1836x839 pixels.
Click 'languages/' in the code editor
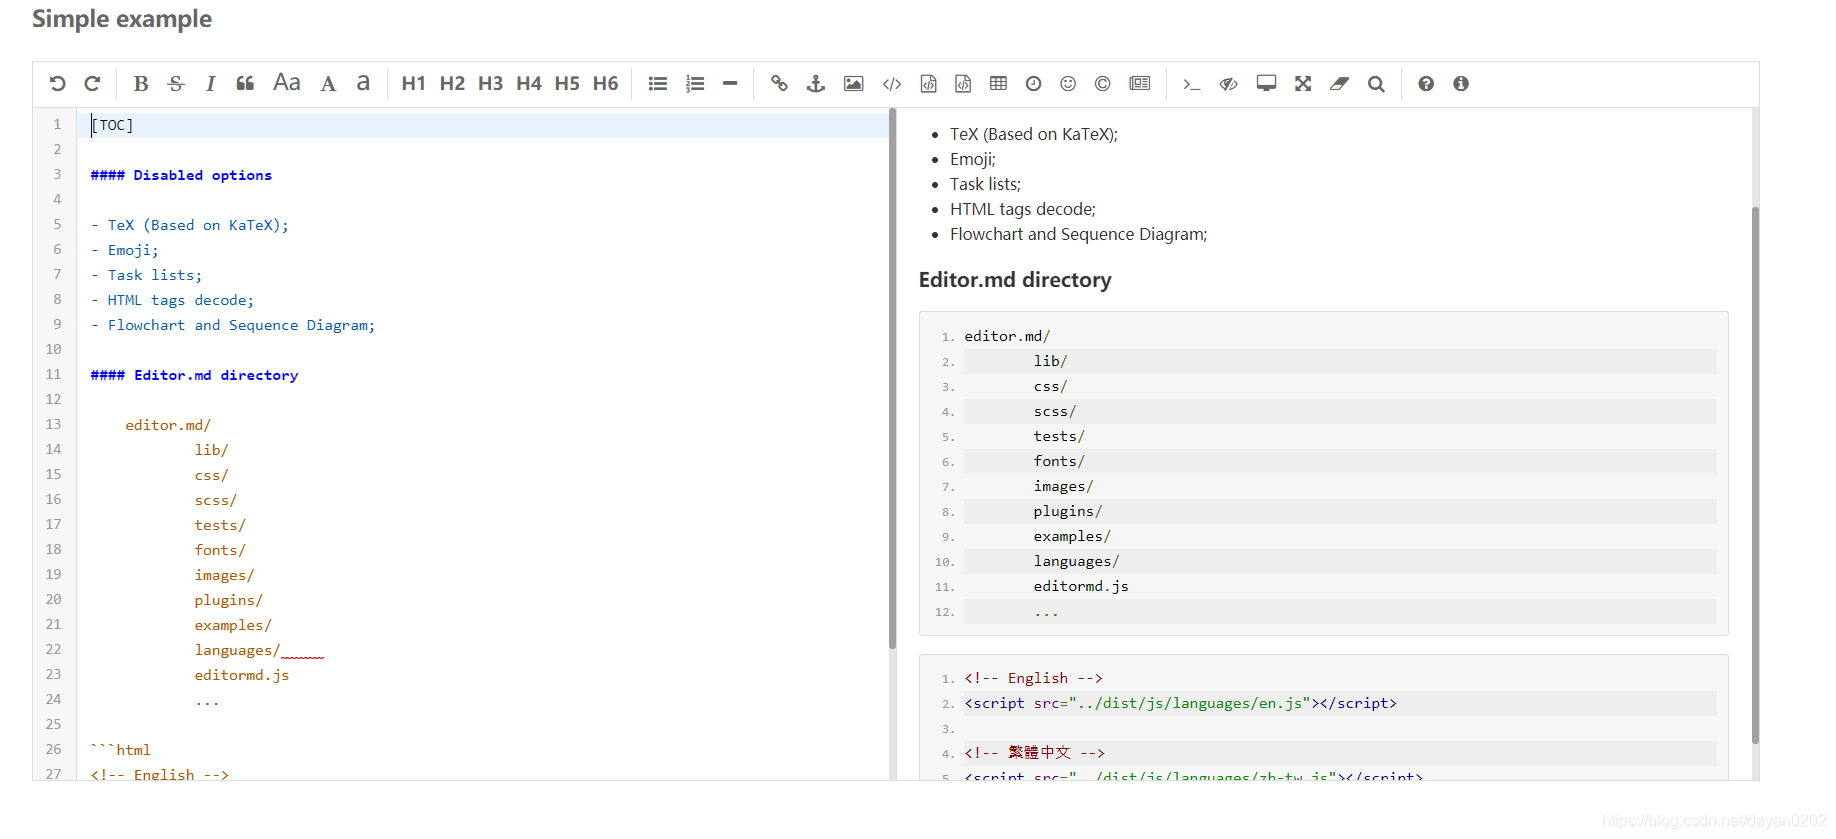[237, 650]
